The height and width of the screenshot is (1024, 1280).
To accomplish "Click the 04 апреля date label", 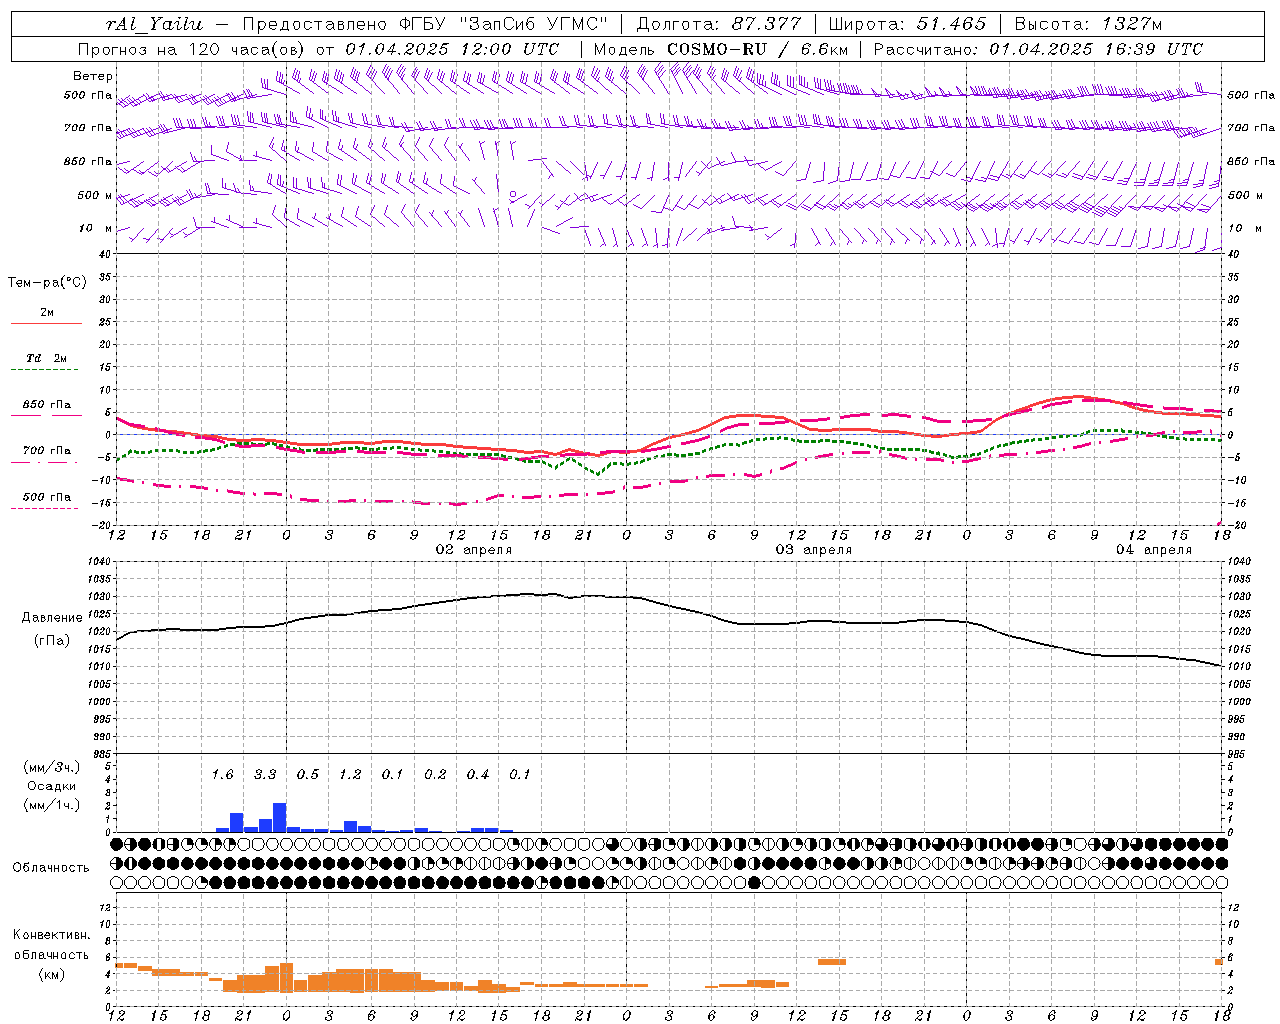I will 1154,550.
